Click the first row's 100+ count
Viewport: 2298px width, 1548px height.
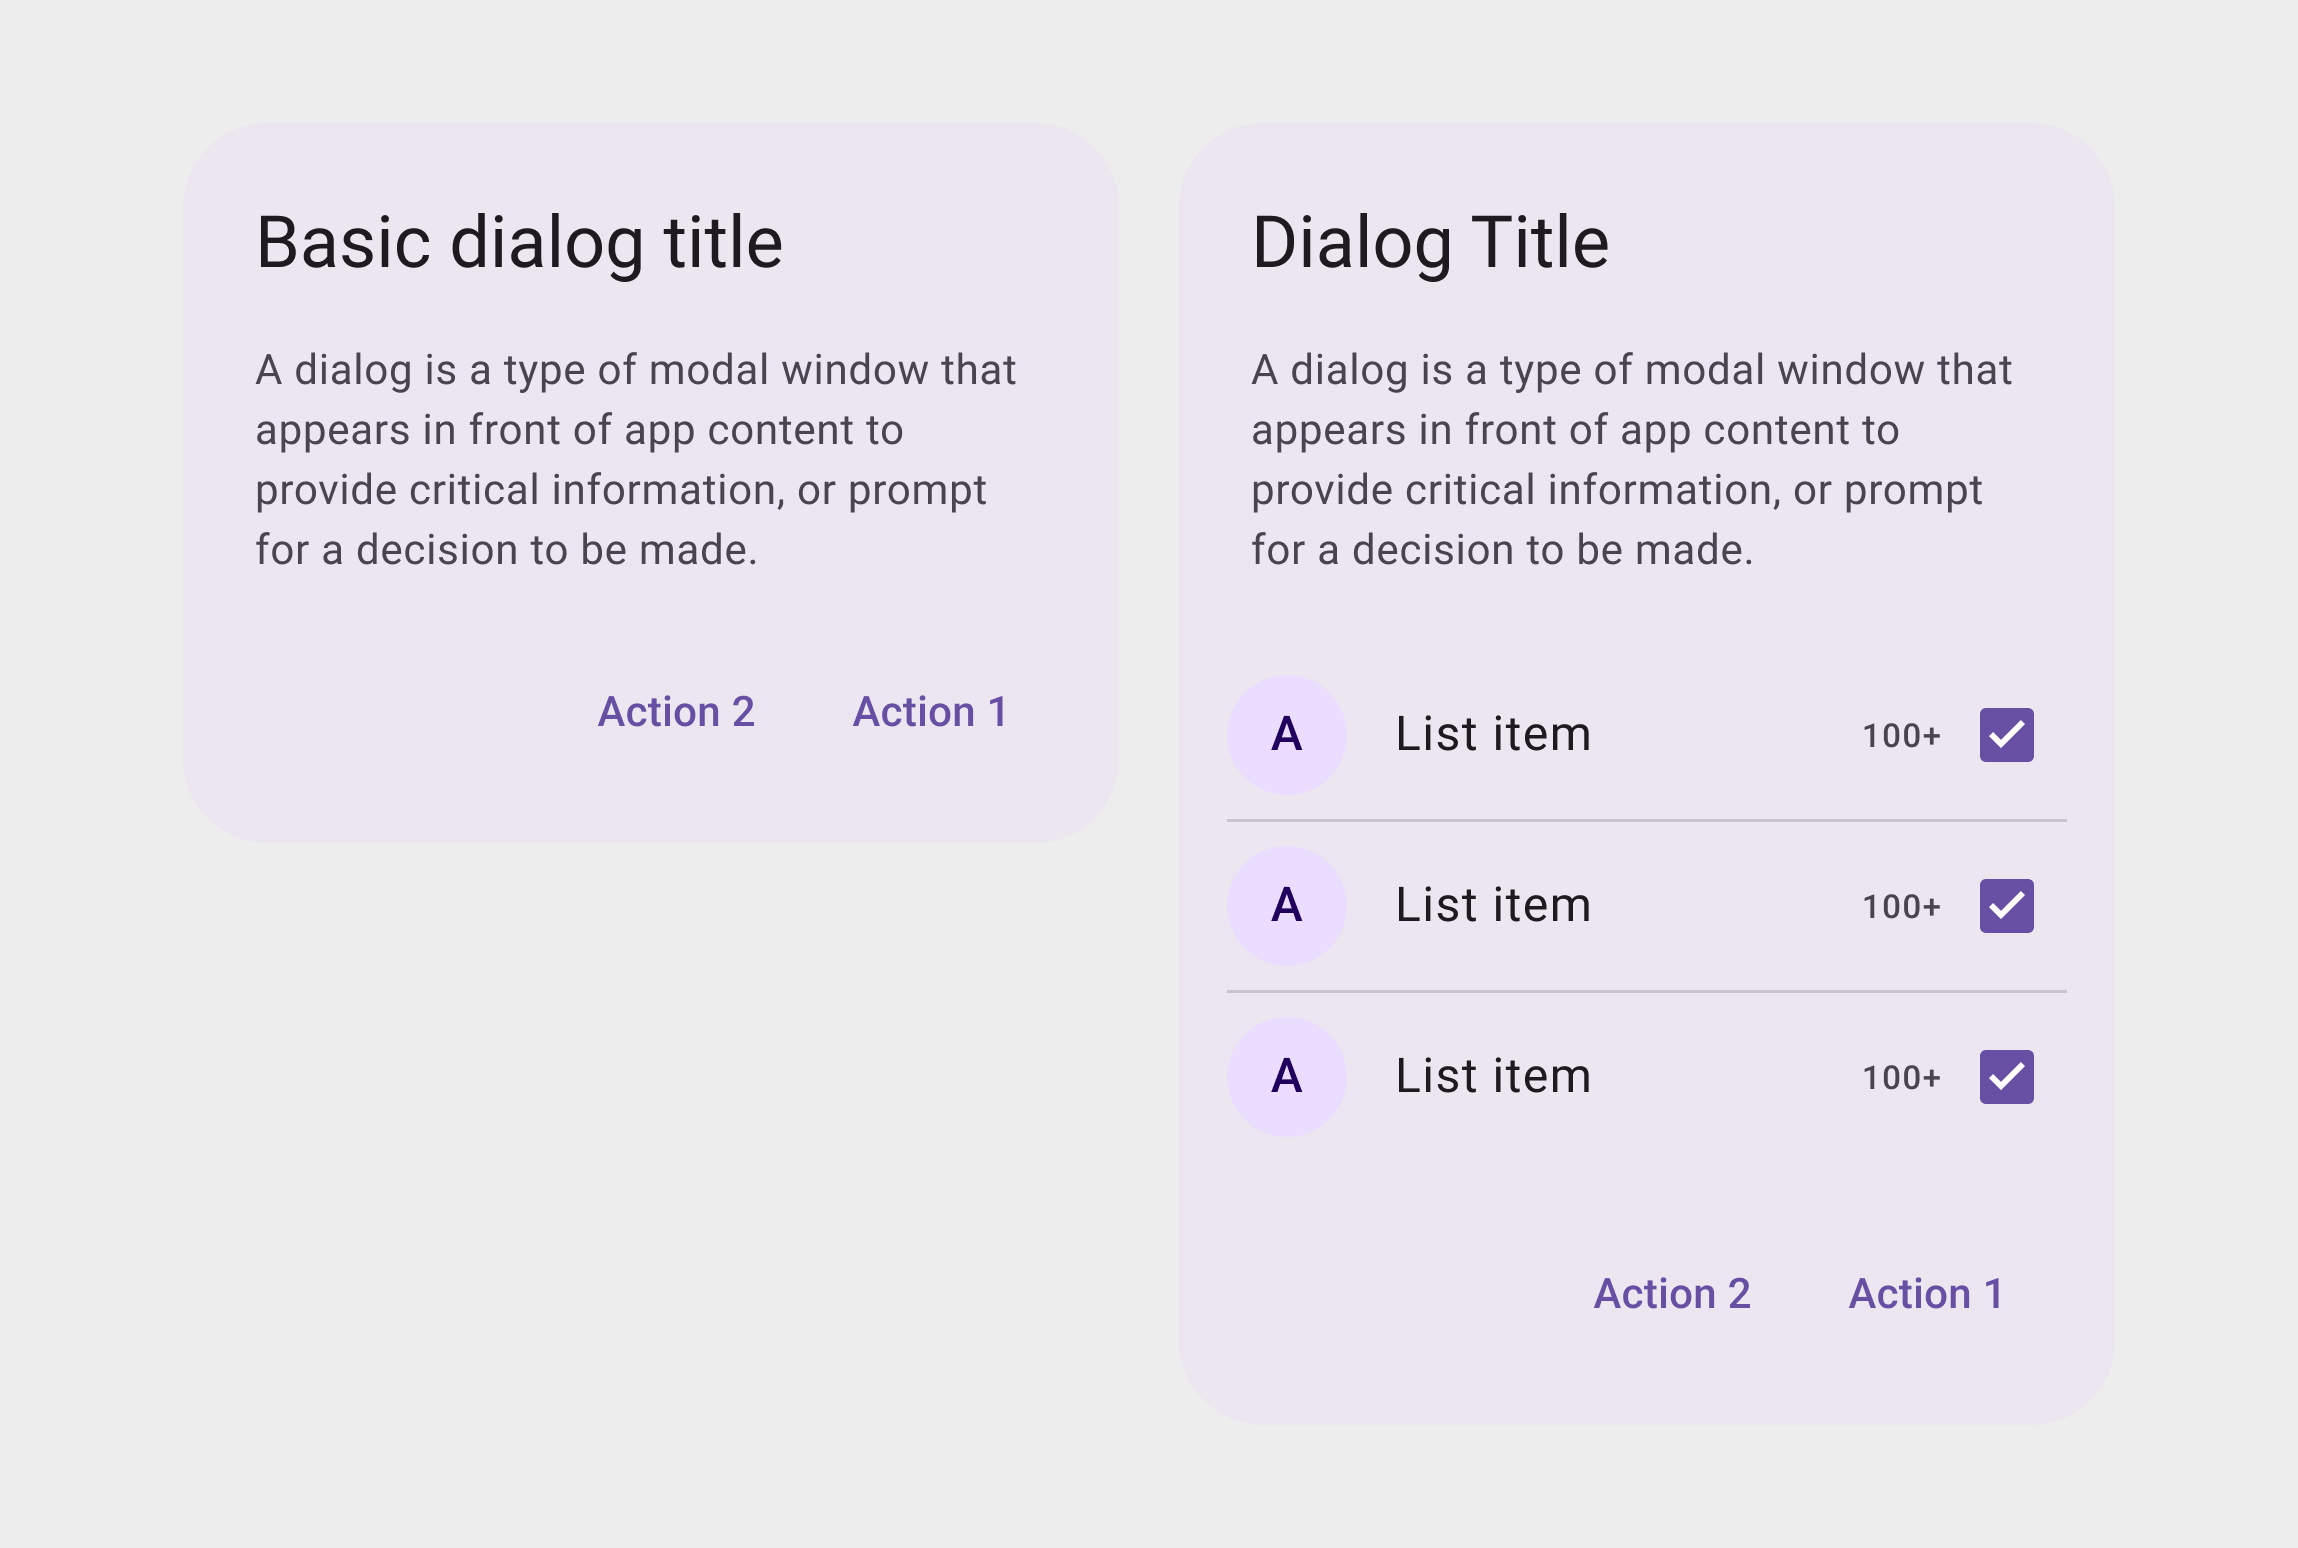coord(1901,736)
